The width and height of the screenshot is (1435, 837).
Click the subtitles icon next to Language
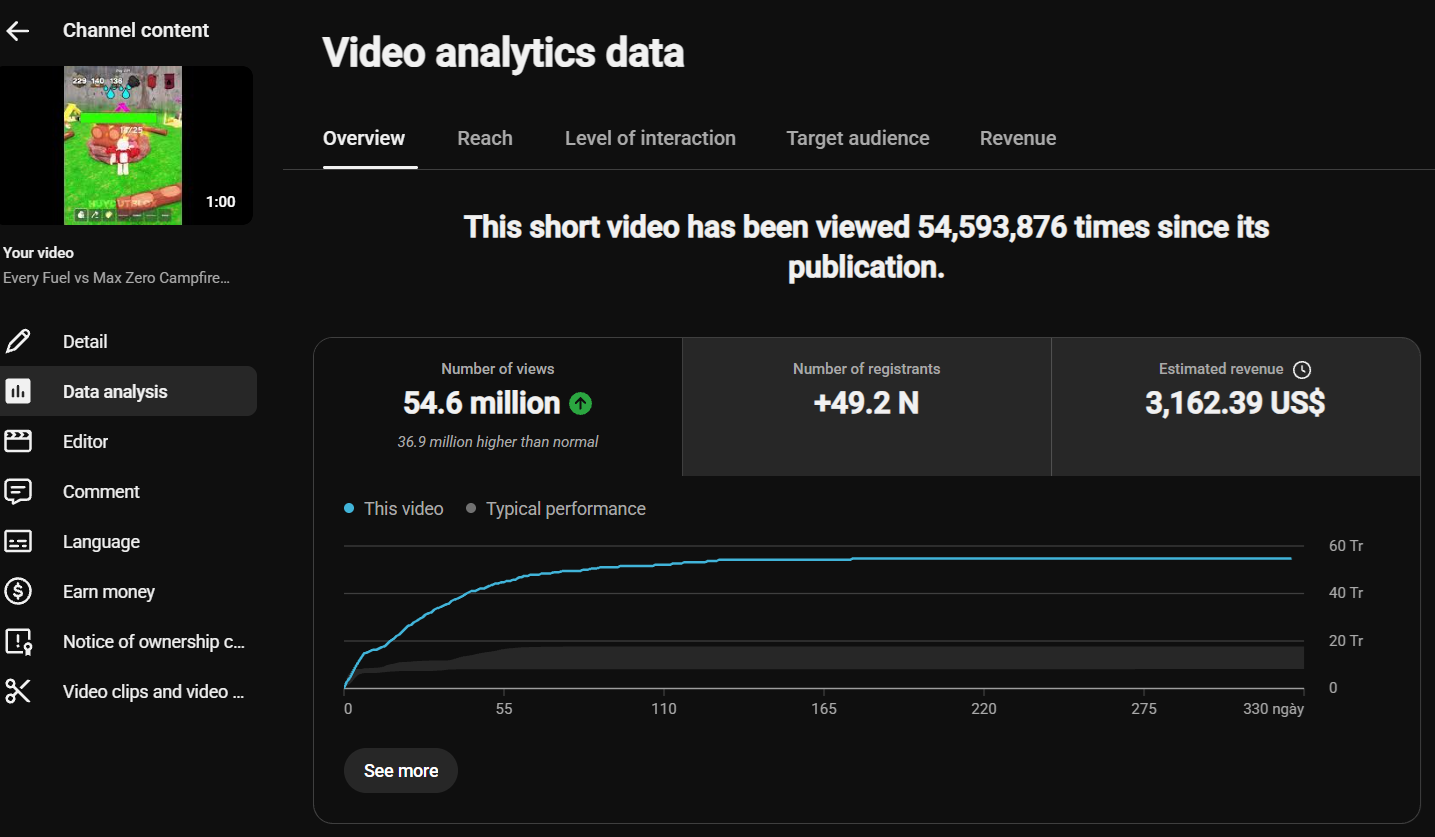point(18,541)
